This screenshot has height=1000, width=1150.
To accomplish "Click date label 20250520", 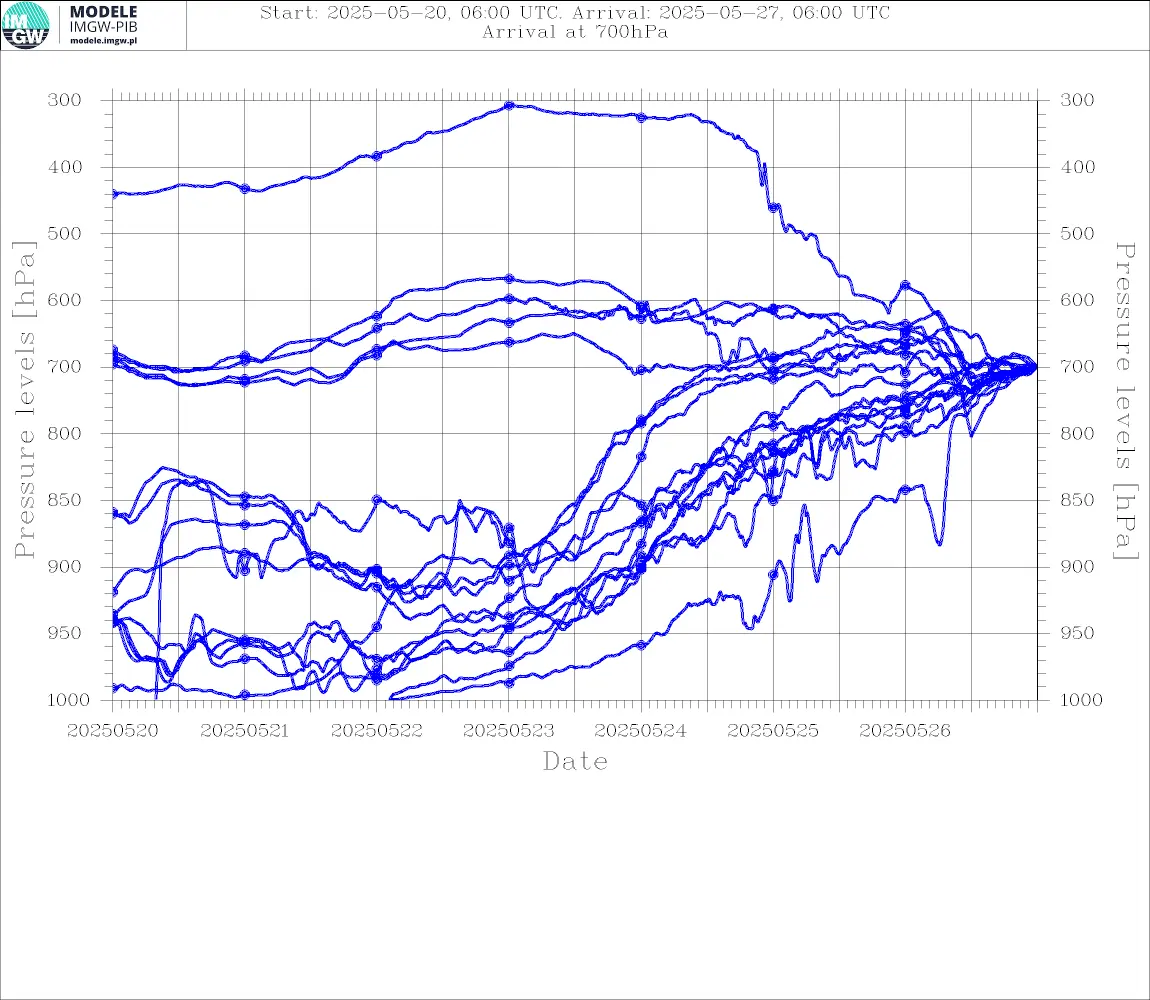I will point(112,731).
